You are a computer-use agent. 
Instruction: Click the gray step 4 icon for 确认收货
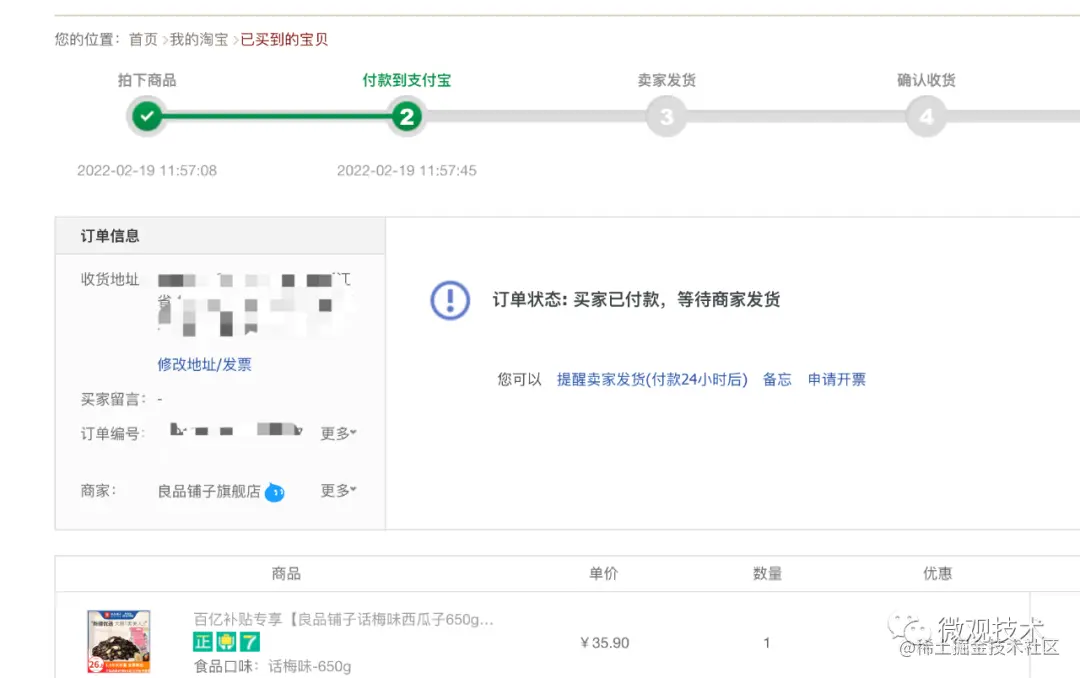coord(926,116)
